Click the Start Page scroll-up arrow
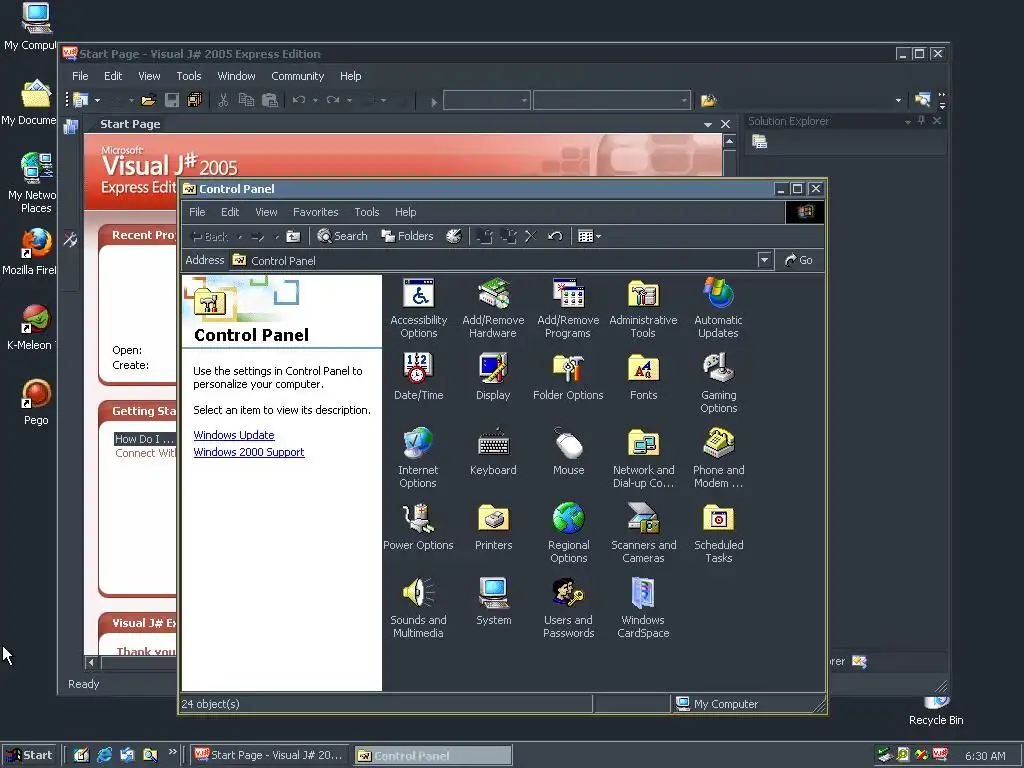Image resolution: width=1024 pixels, height=768 pixels. coord(729,141)
